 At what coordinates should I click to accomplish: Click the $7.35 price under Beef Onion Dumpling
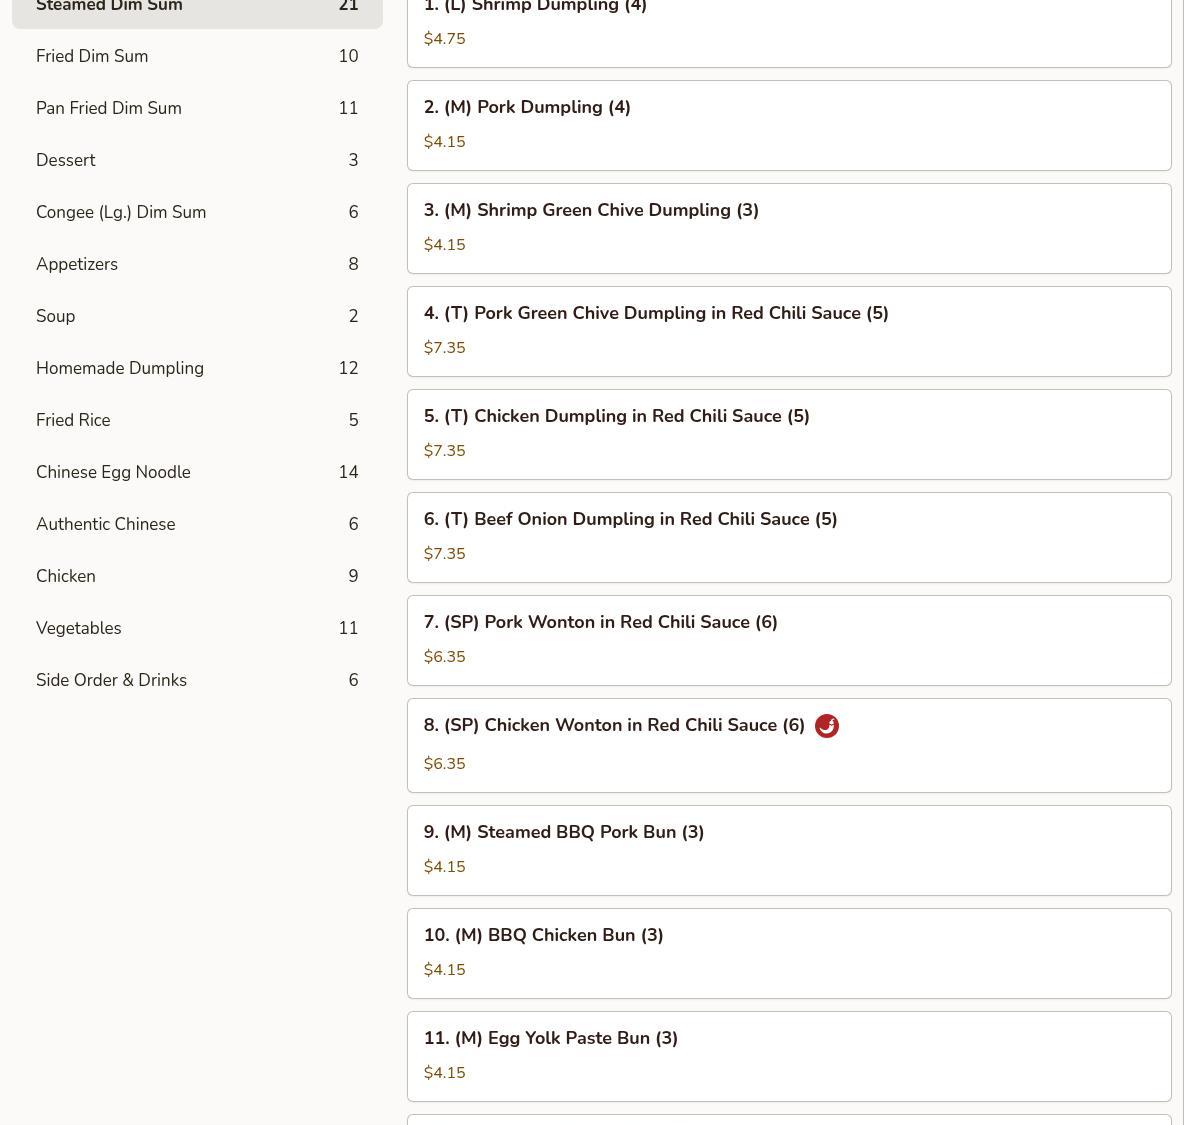[445, 554]
